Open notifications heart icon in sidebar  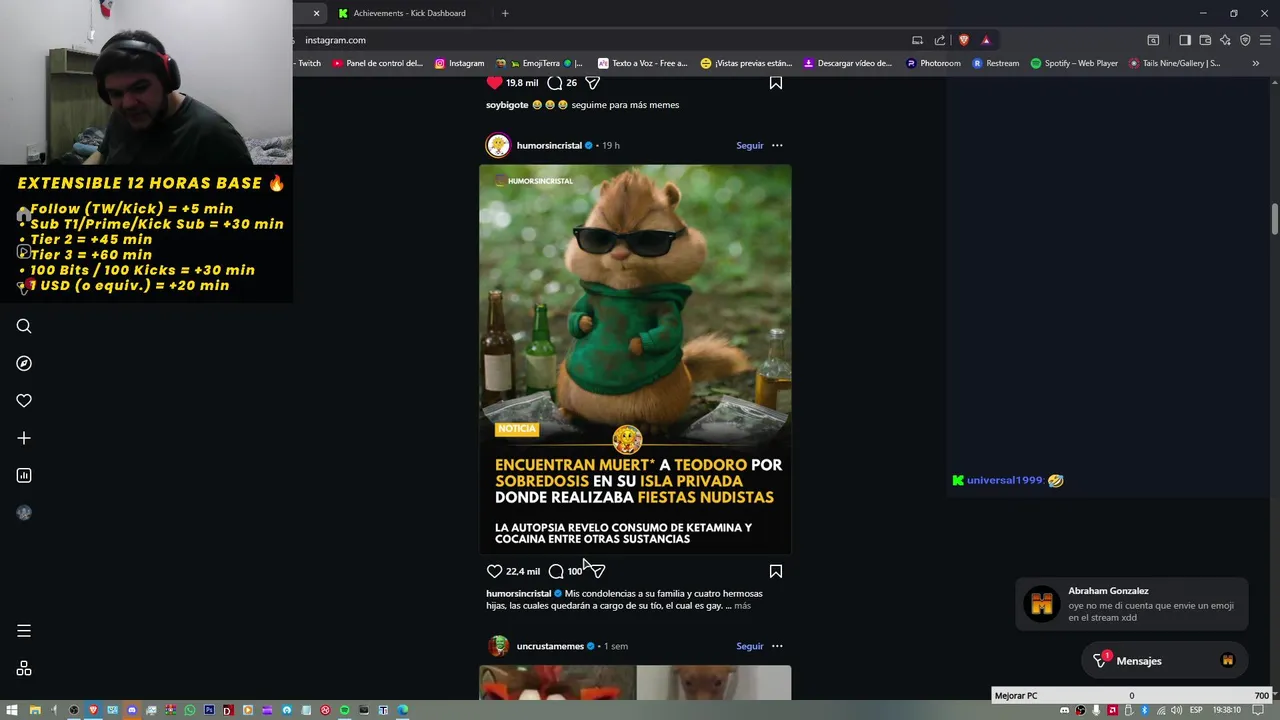tap(24, 400)
